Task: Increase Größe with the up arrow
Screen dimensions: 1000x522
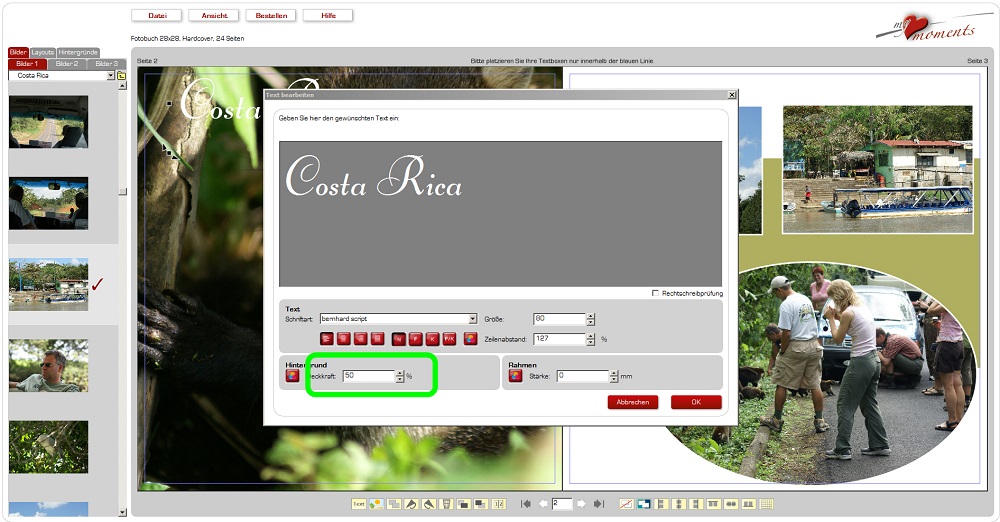Action: coord(591,316)
